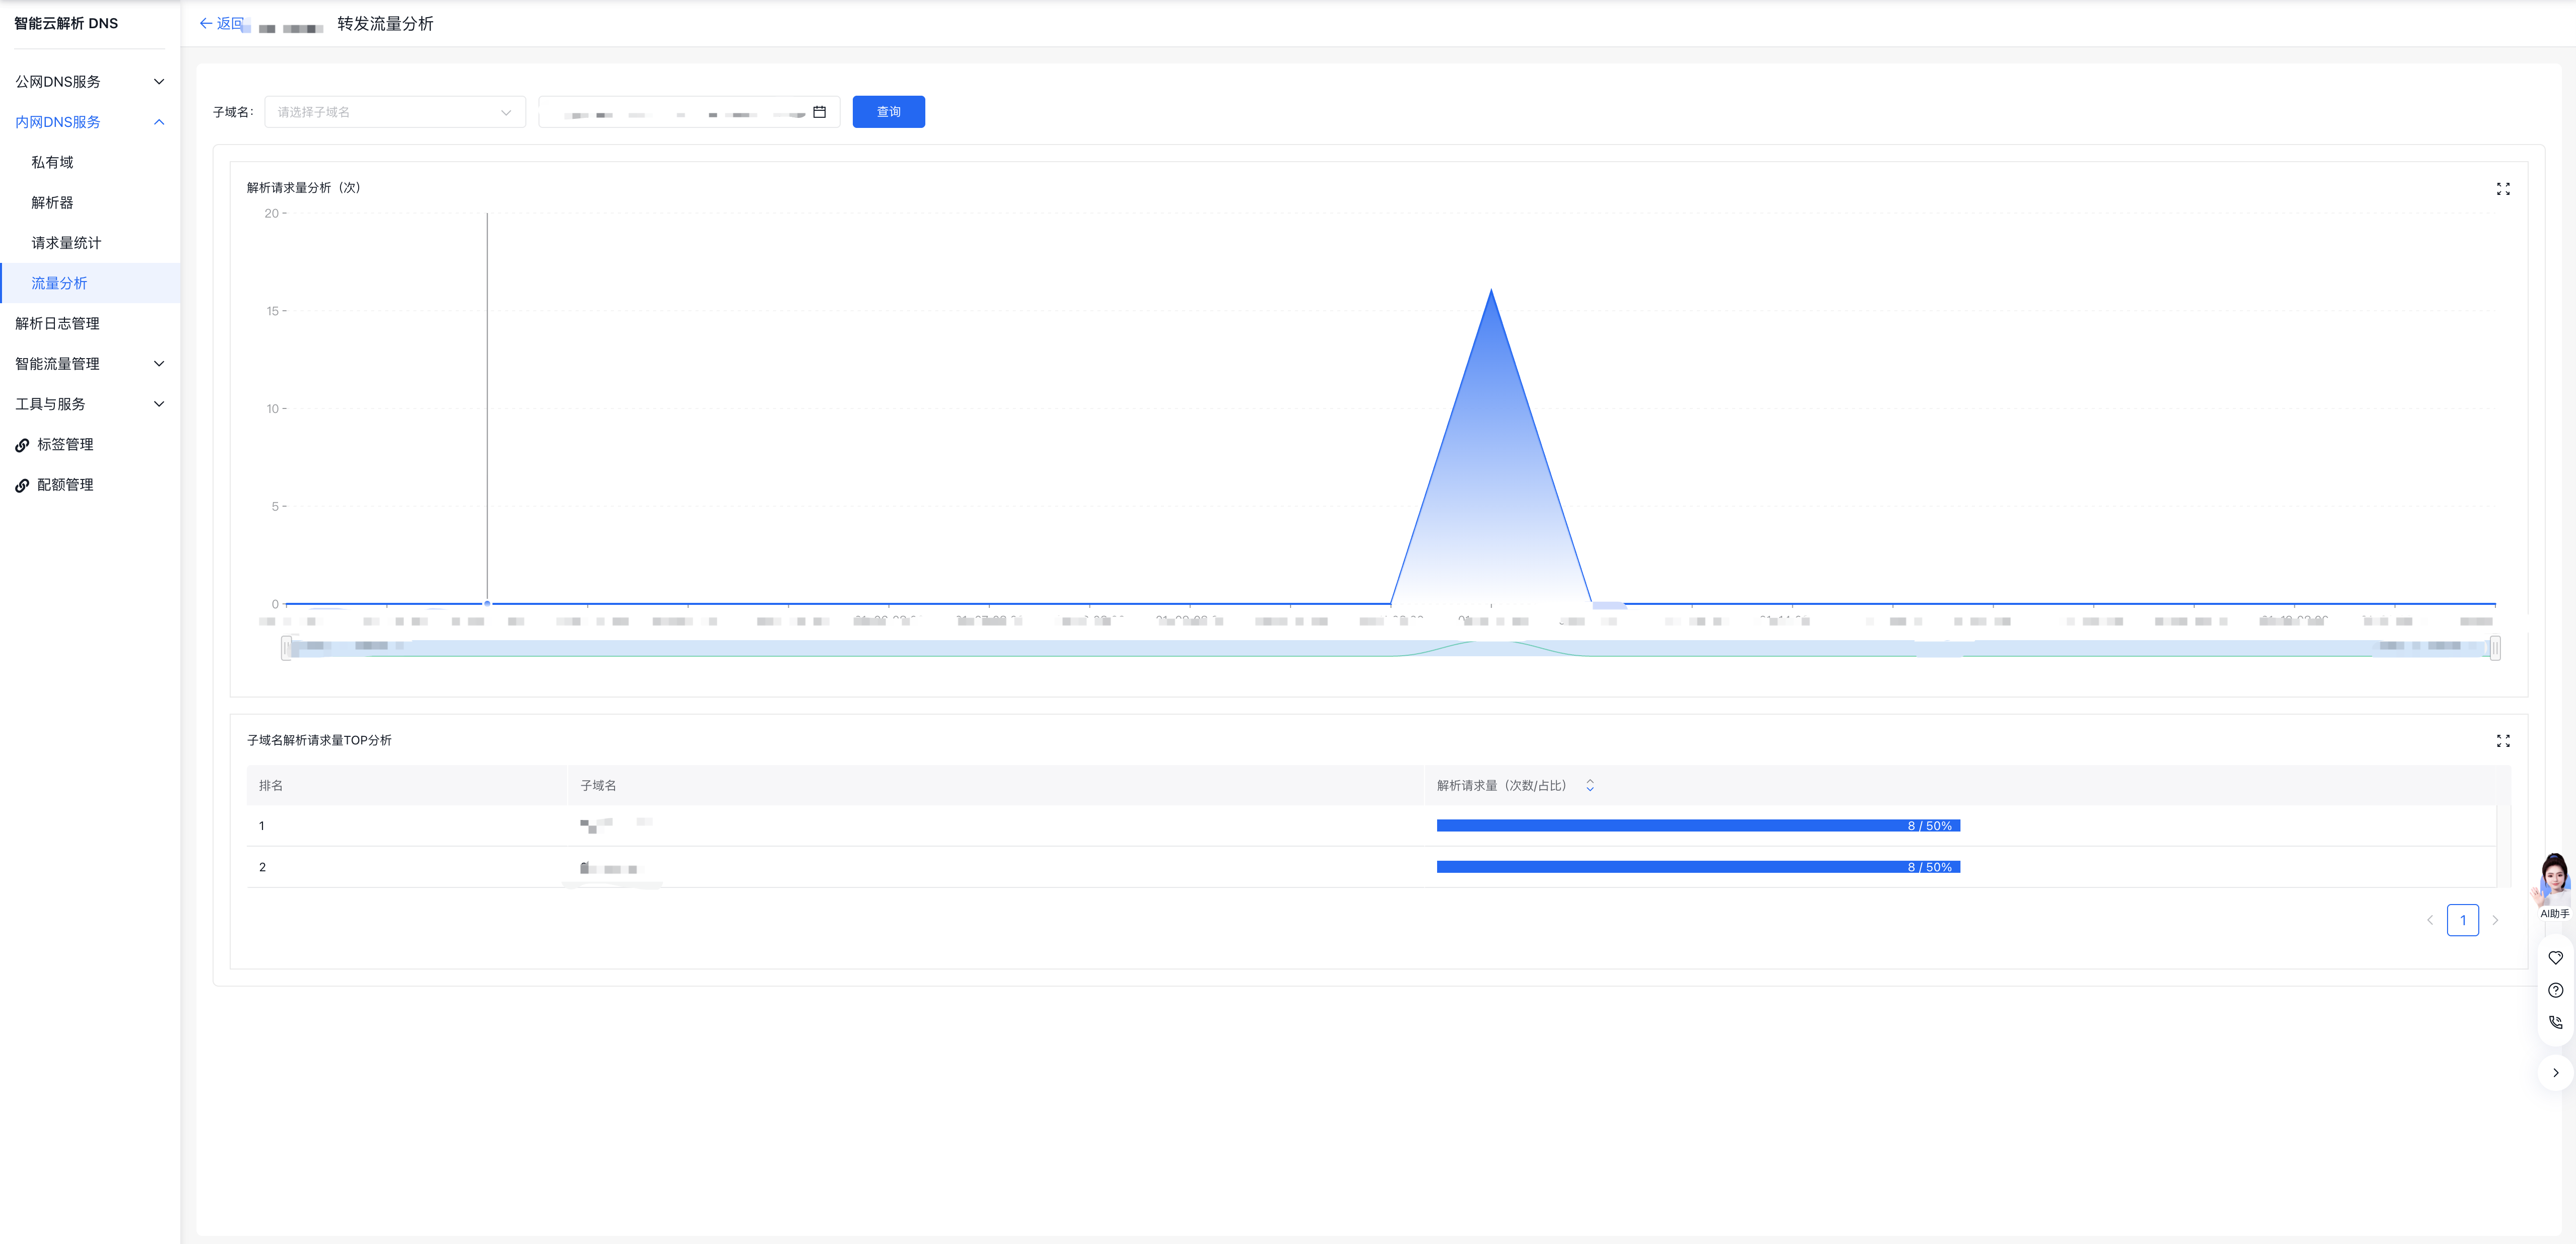Image resolution: width=2576 pixels, height=1244 pixels.
Task: Click page 1 in the pagination
Action: click(2462, 920)
